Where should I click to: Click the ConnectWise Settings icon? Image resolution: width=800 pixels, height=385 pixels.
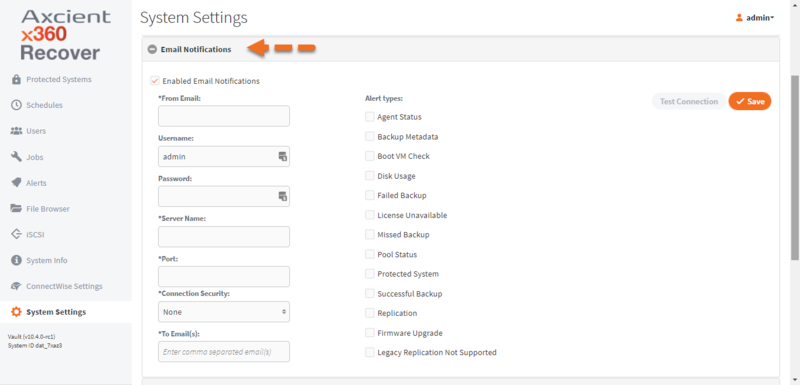tap(16, 286)
